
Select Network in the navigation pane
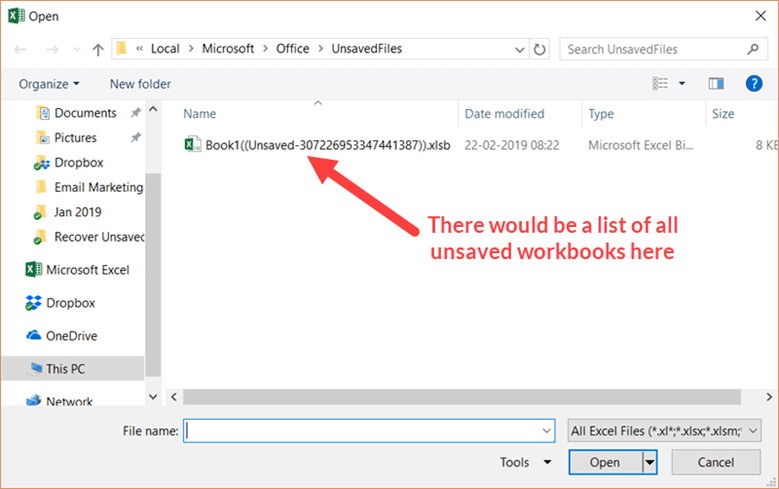(60, 401)
